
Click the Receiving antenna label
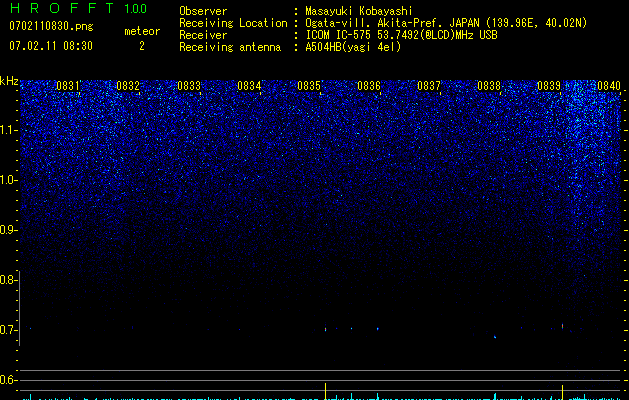tap(230, 47)
